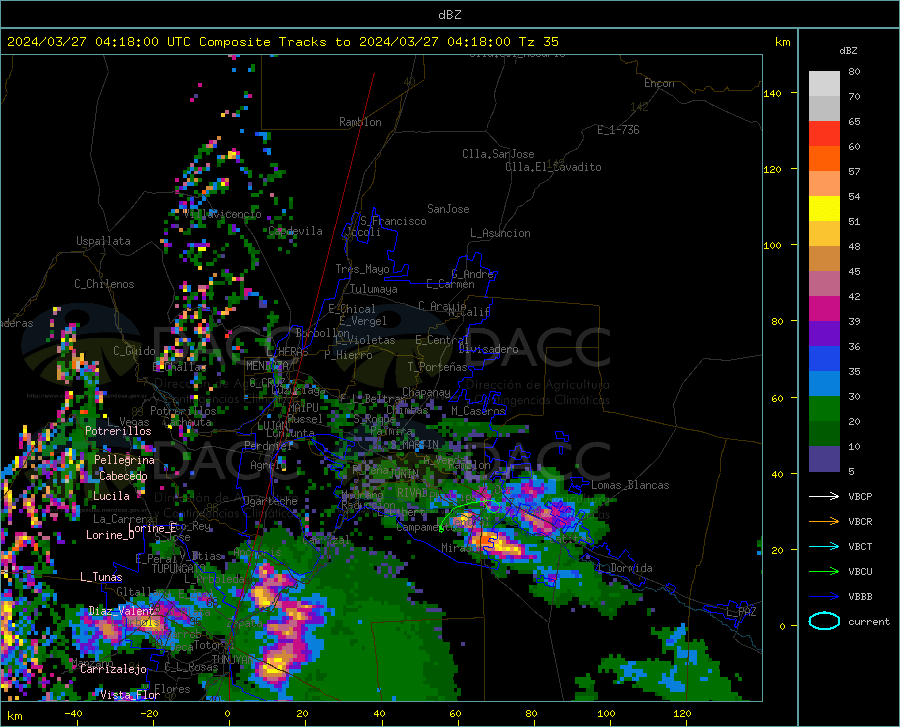Screen dimensions: 900x727
Task: Click the 'Tres_Mayo' map label
Action: pyautogui.click(x=362, y=269)
